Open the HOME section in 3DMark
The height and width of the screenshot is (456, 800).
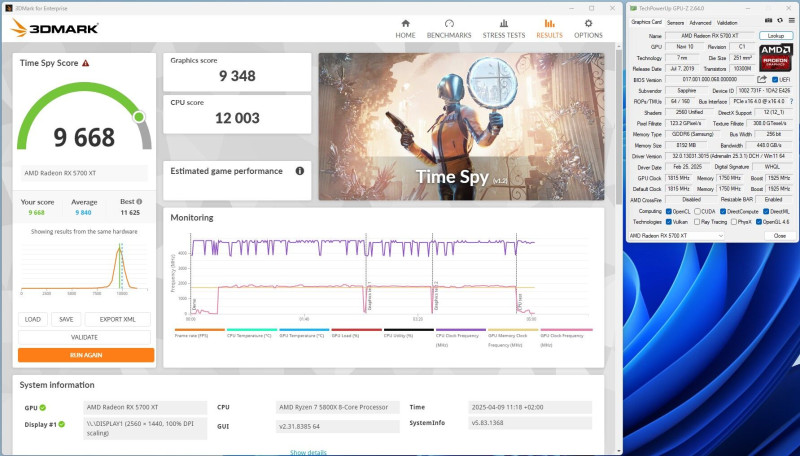tap(405, 29)
